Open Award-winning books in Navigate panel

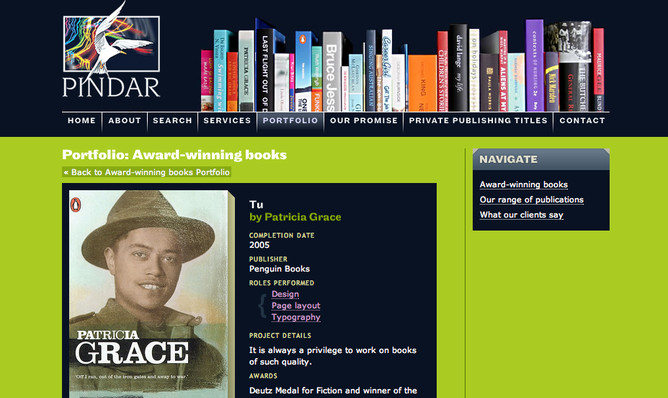pyautogui.click(x=524, y=185)
